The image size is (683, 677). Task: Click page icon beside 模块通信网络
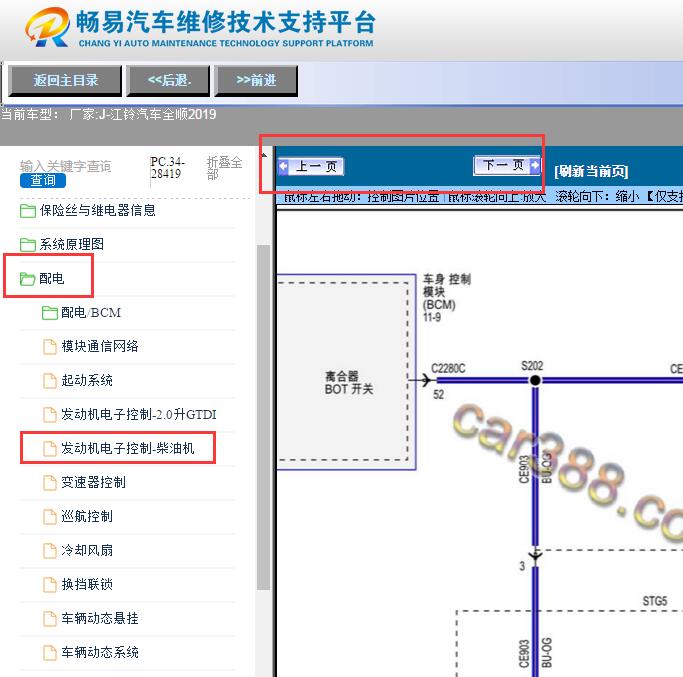click(x=50, y=347)
